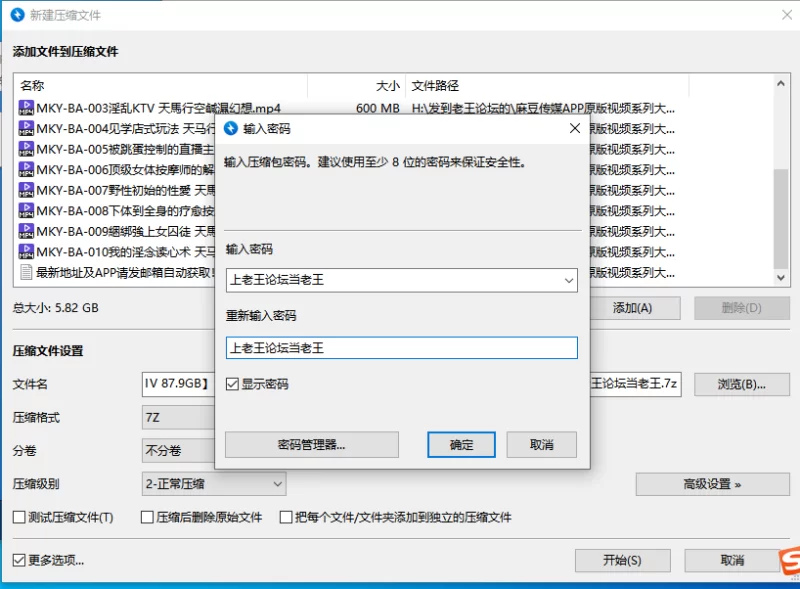Open the 分卷 不分卷 dropdown
Screen dimensions: 800x589
click(178, 450)
